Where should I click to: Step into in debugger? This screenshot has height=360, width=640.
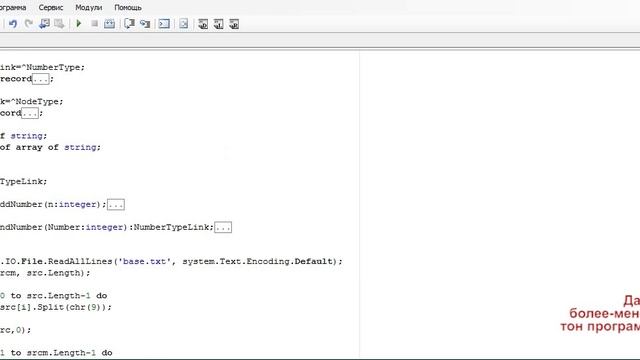tap(145, 24)
